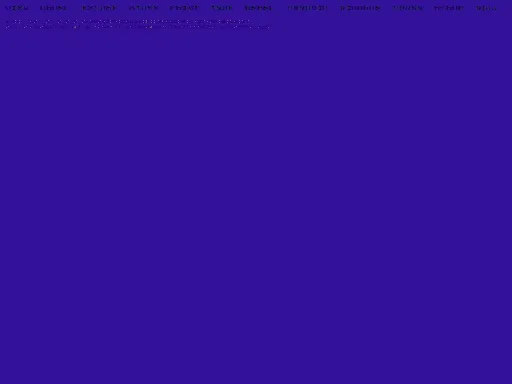Click the fourth top navigation bar item
512x384 pixels.
click(143, 8)
